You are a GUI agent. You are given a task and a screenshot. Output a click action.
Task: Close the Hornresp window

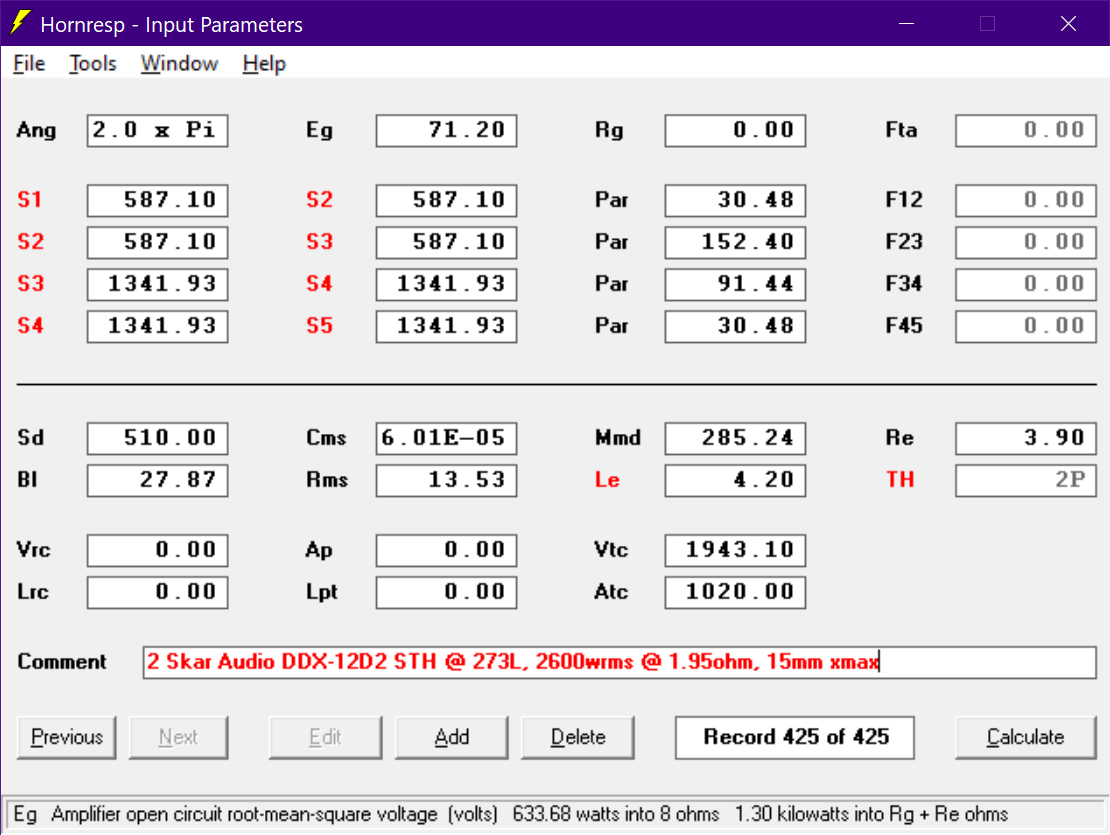tap(1068, 23)
